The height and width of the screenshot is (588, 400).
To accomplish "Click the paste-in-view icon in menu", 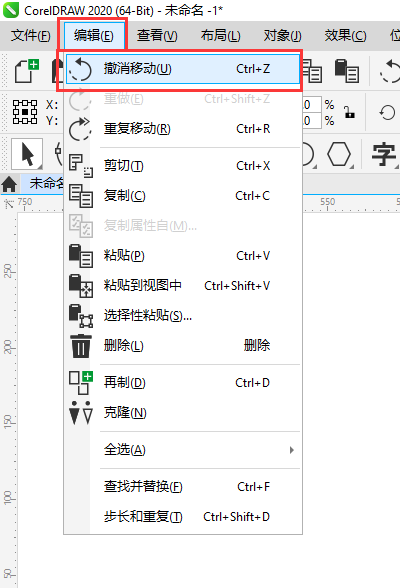I will click(x=81, y=286).
